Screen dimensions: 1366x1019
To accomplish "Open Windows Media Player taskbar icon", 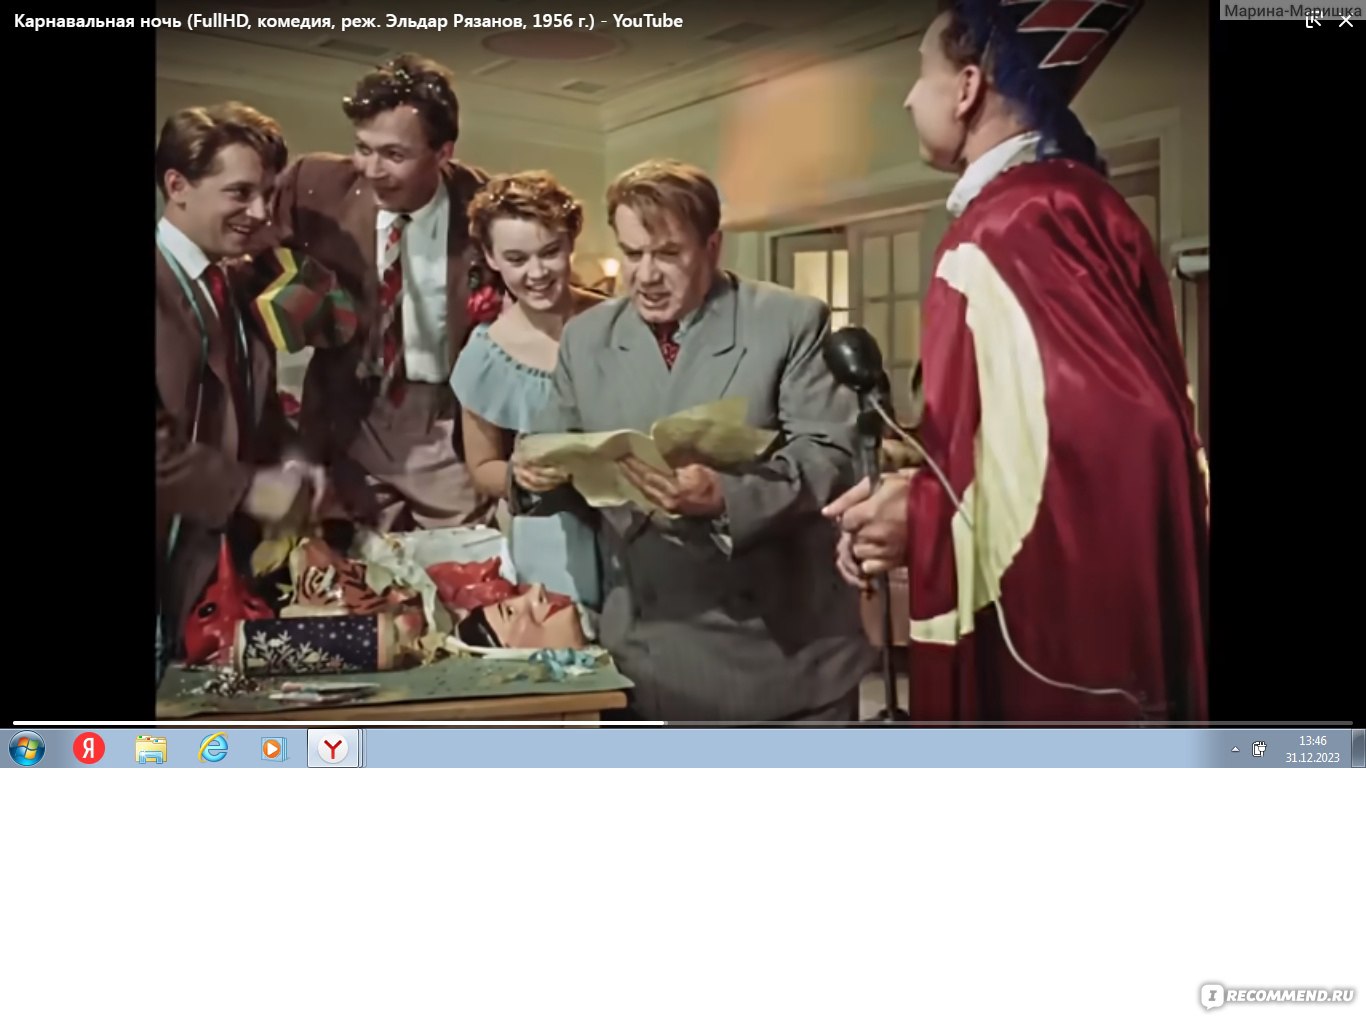I will [273, 748].
